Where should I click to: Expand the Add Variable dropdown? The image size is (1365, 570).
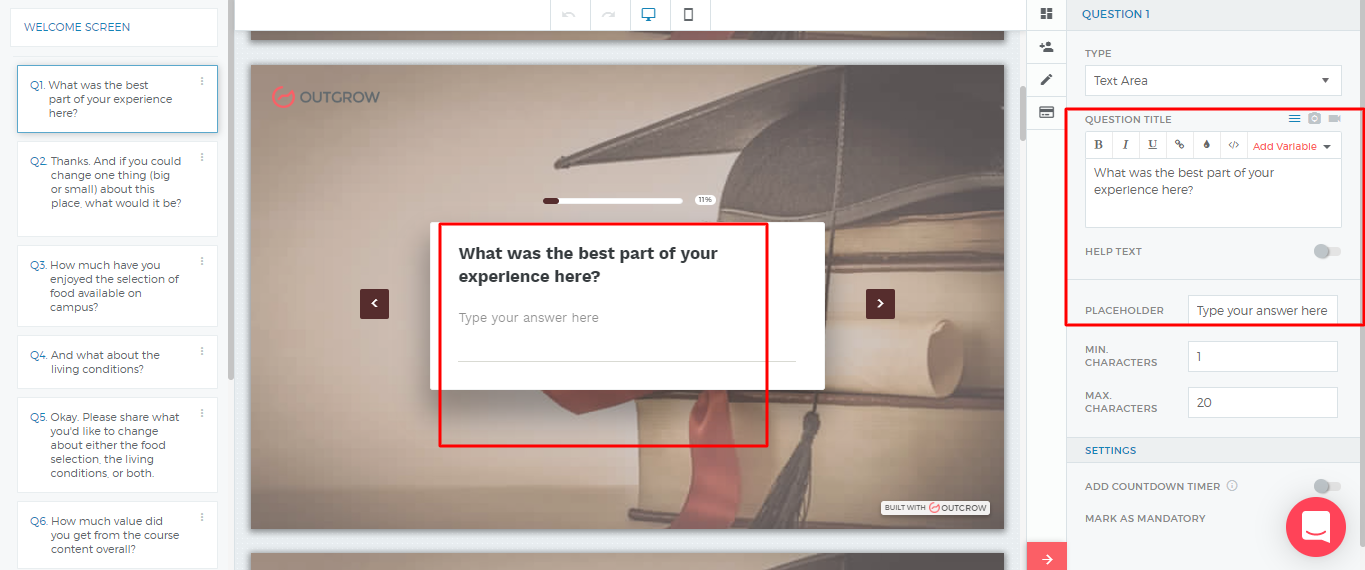pos(1293,146)
